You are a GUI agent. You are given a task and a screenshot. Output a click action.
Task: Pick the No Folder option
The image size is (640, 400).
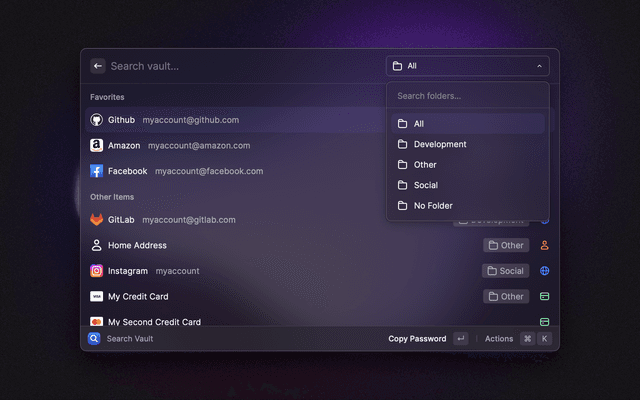coord(433,206)
